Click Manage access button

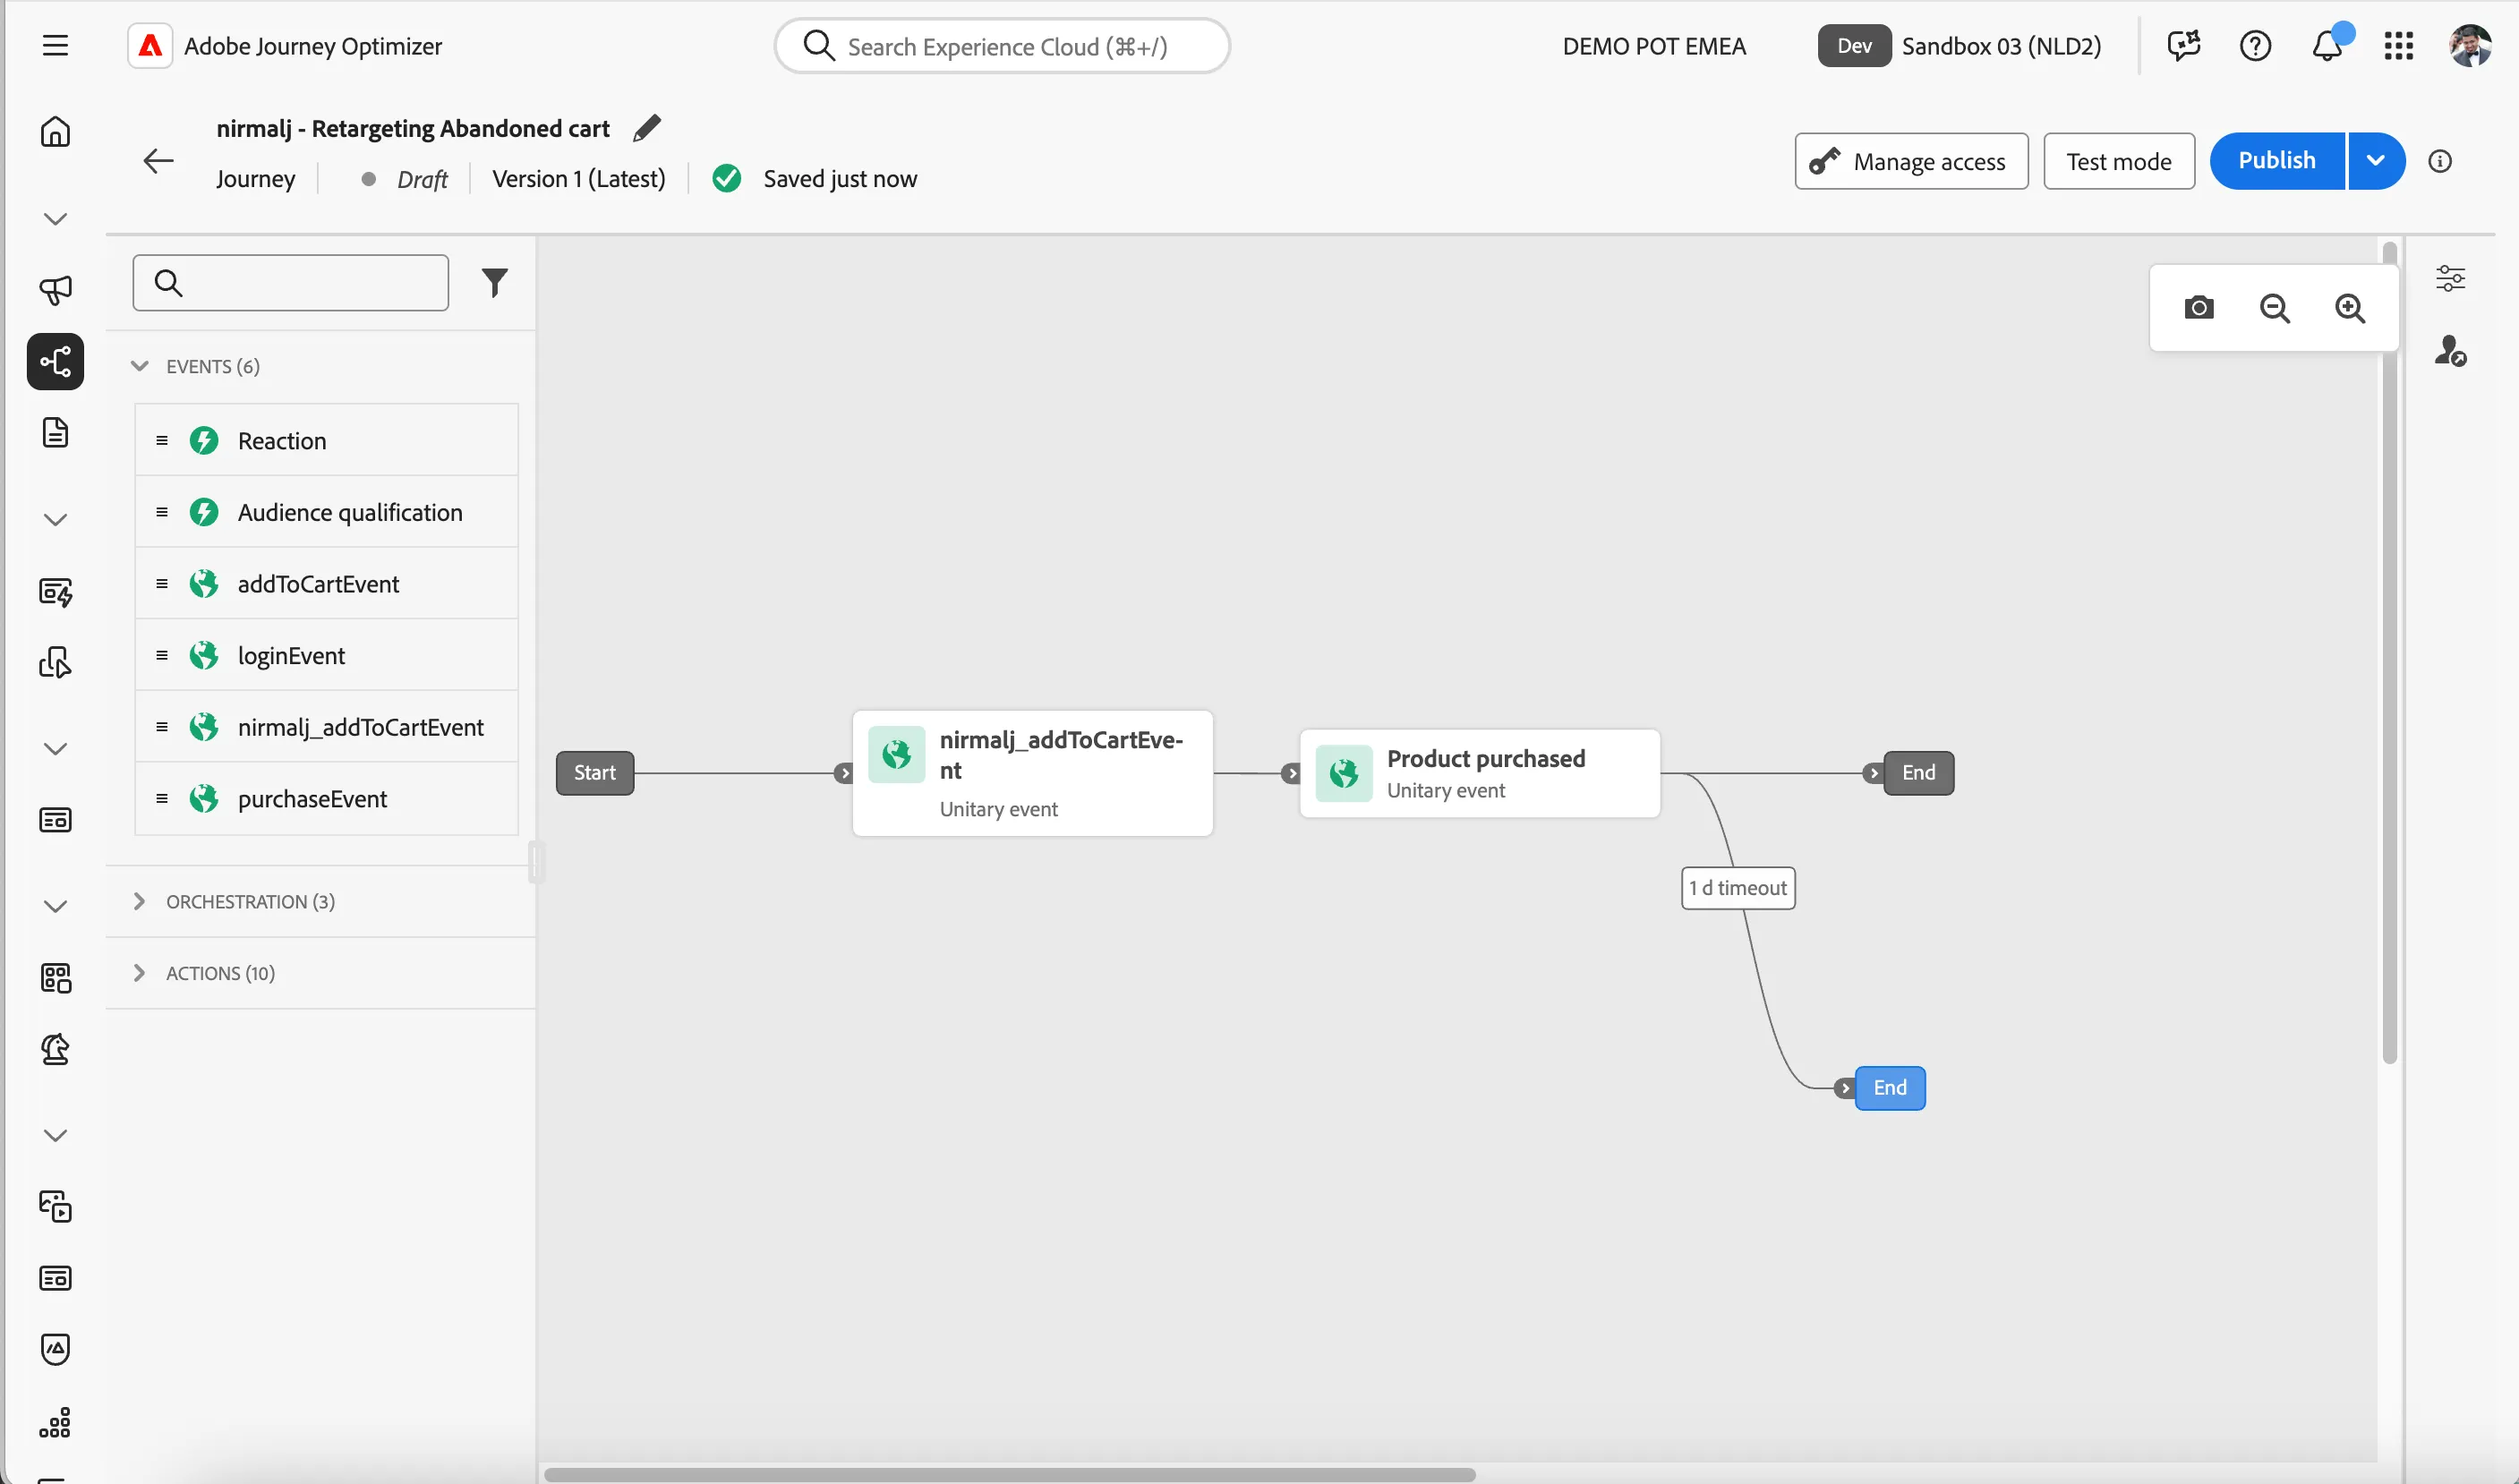point(1911,161)
